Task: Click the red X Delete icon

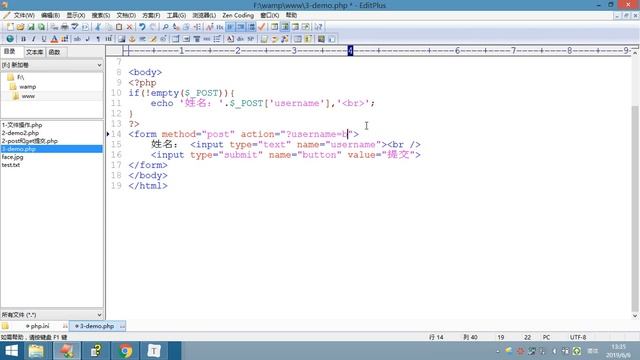Action: [129, 27]
